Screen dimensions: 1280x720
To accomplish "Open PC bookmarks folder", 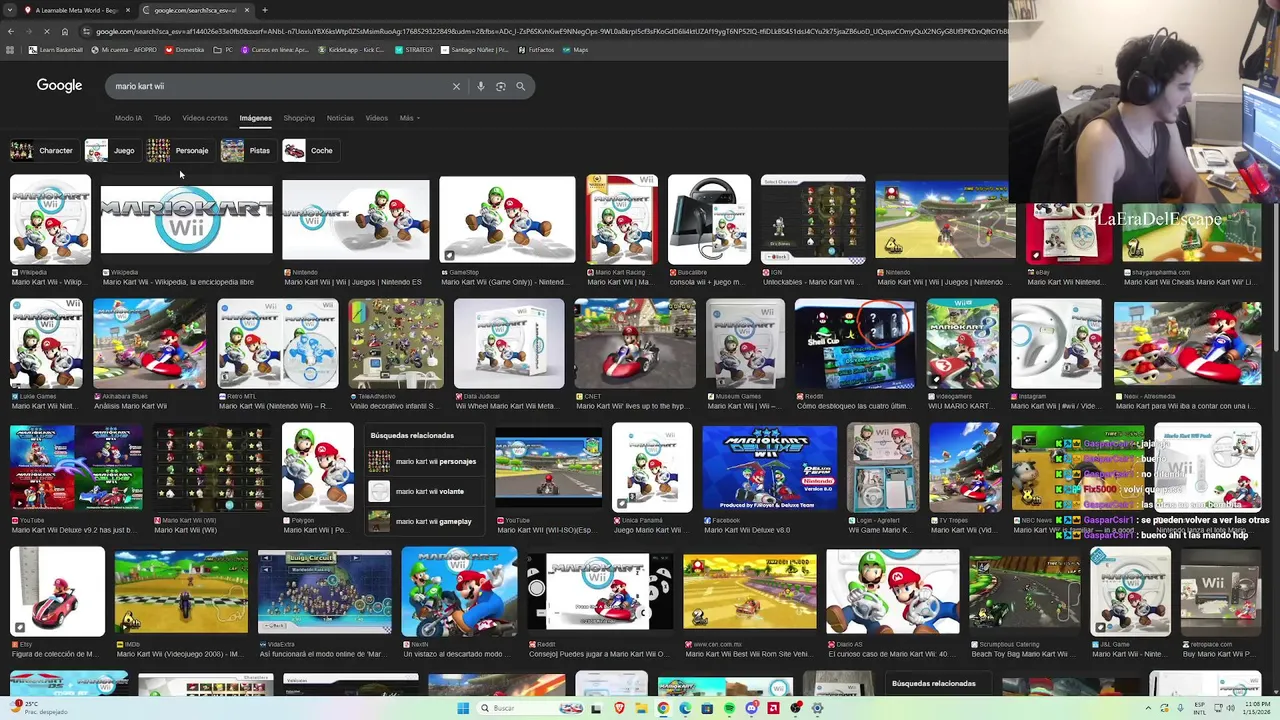I will pos(224,50).
